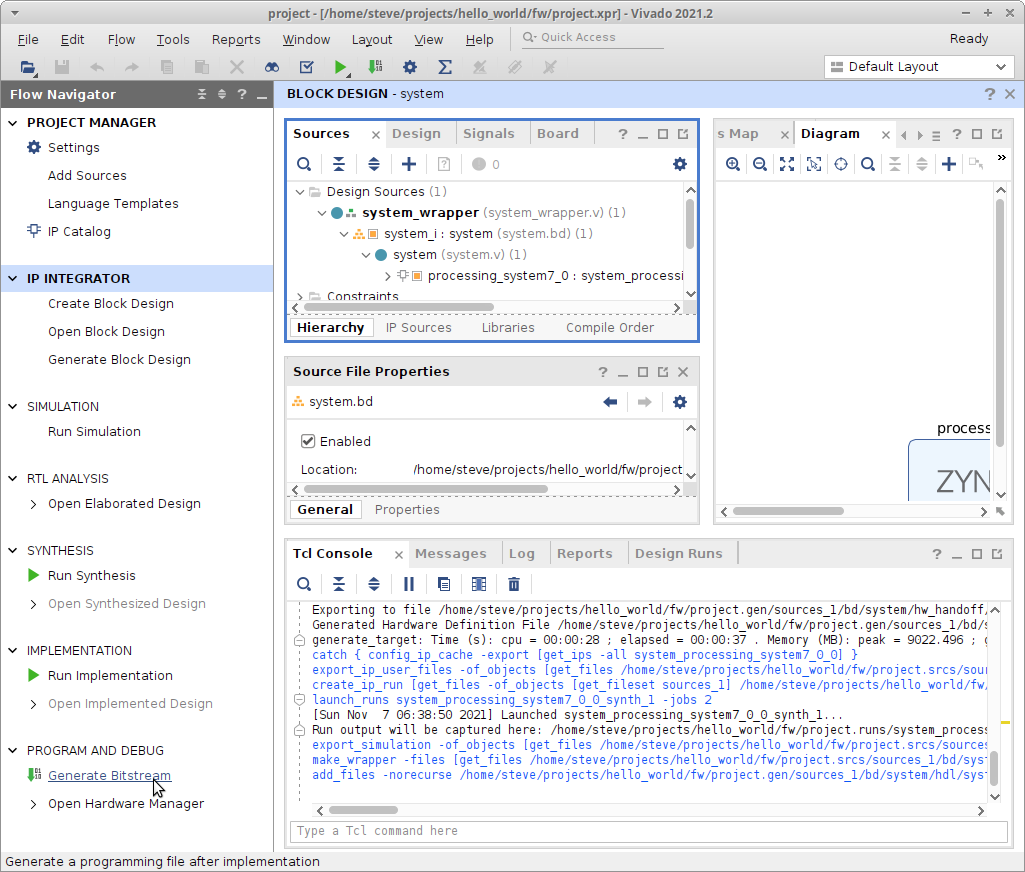The height and width of the screenshot is (872, 1025).
Task: Click the Source File Properties gear icon
Action: click(x=680, y=402)
